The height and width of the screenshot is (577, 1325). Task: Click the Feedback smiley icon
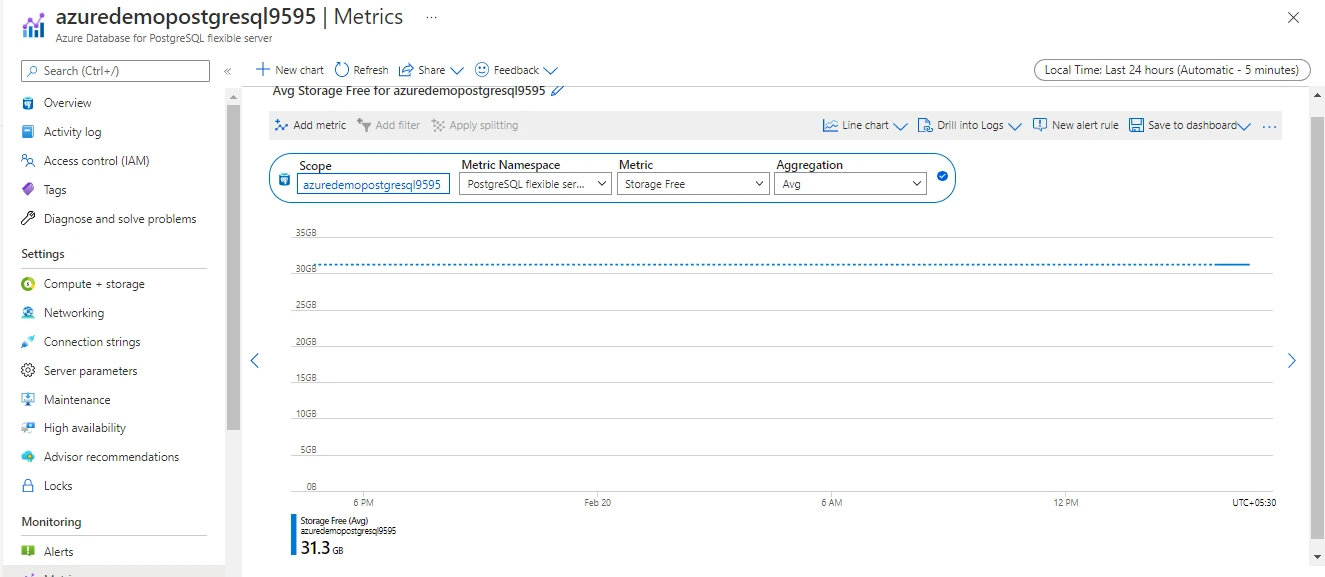482,70
